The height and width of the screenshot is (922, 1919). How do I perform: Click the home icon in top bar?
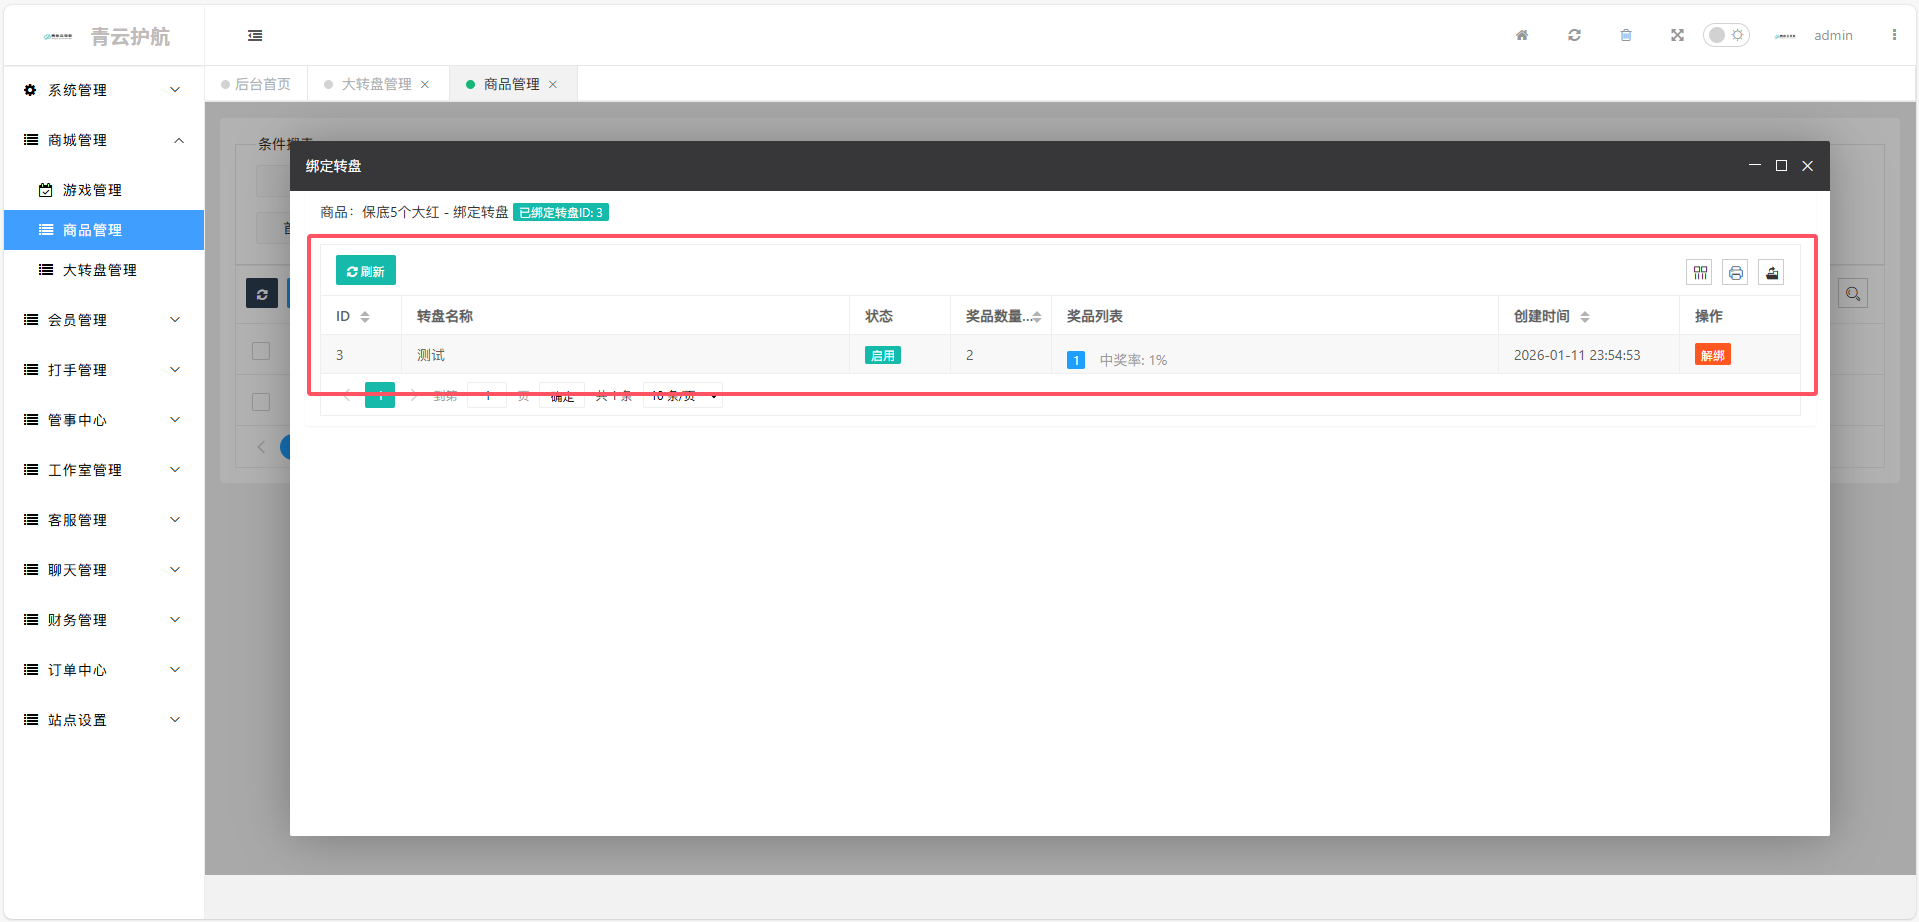pyautogui.click(x=1522, y=35)
